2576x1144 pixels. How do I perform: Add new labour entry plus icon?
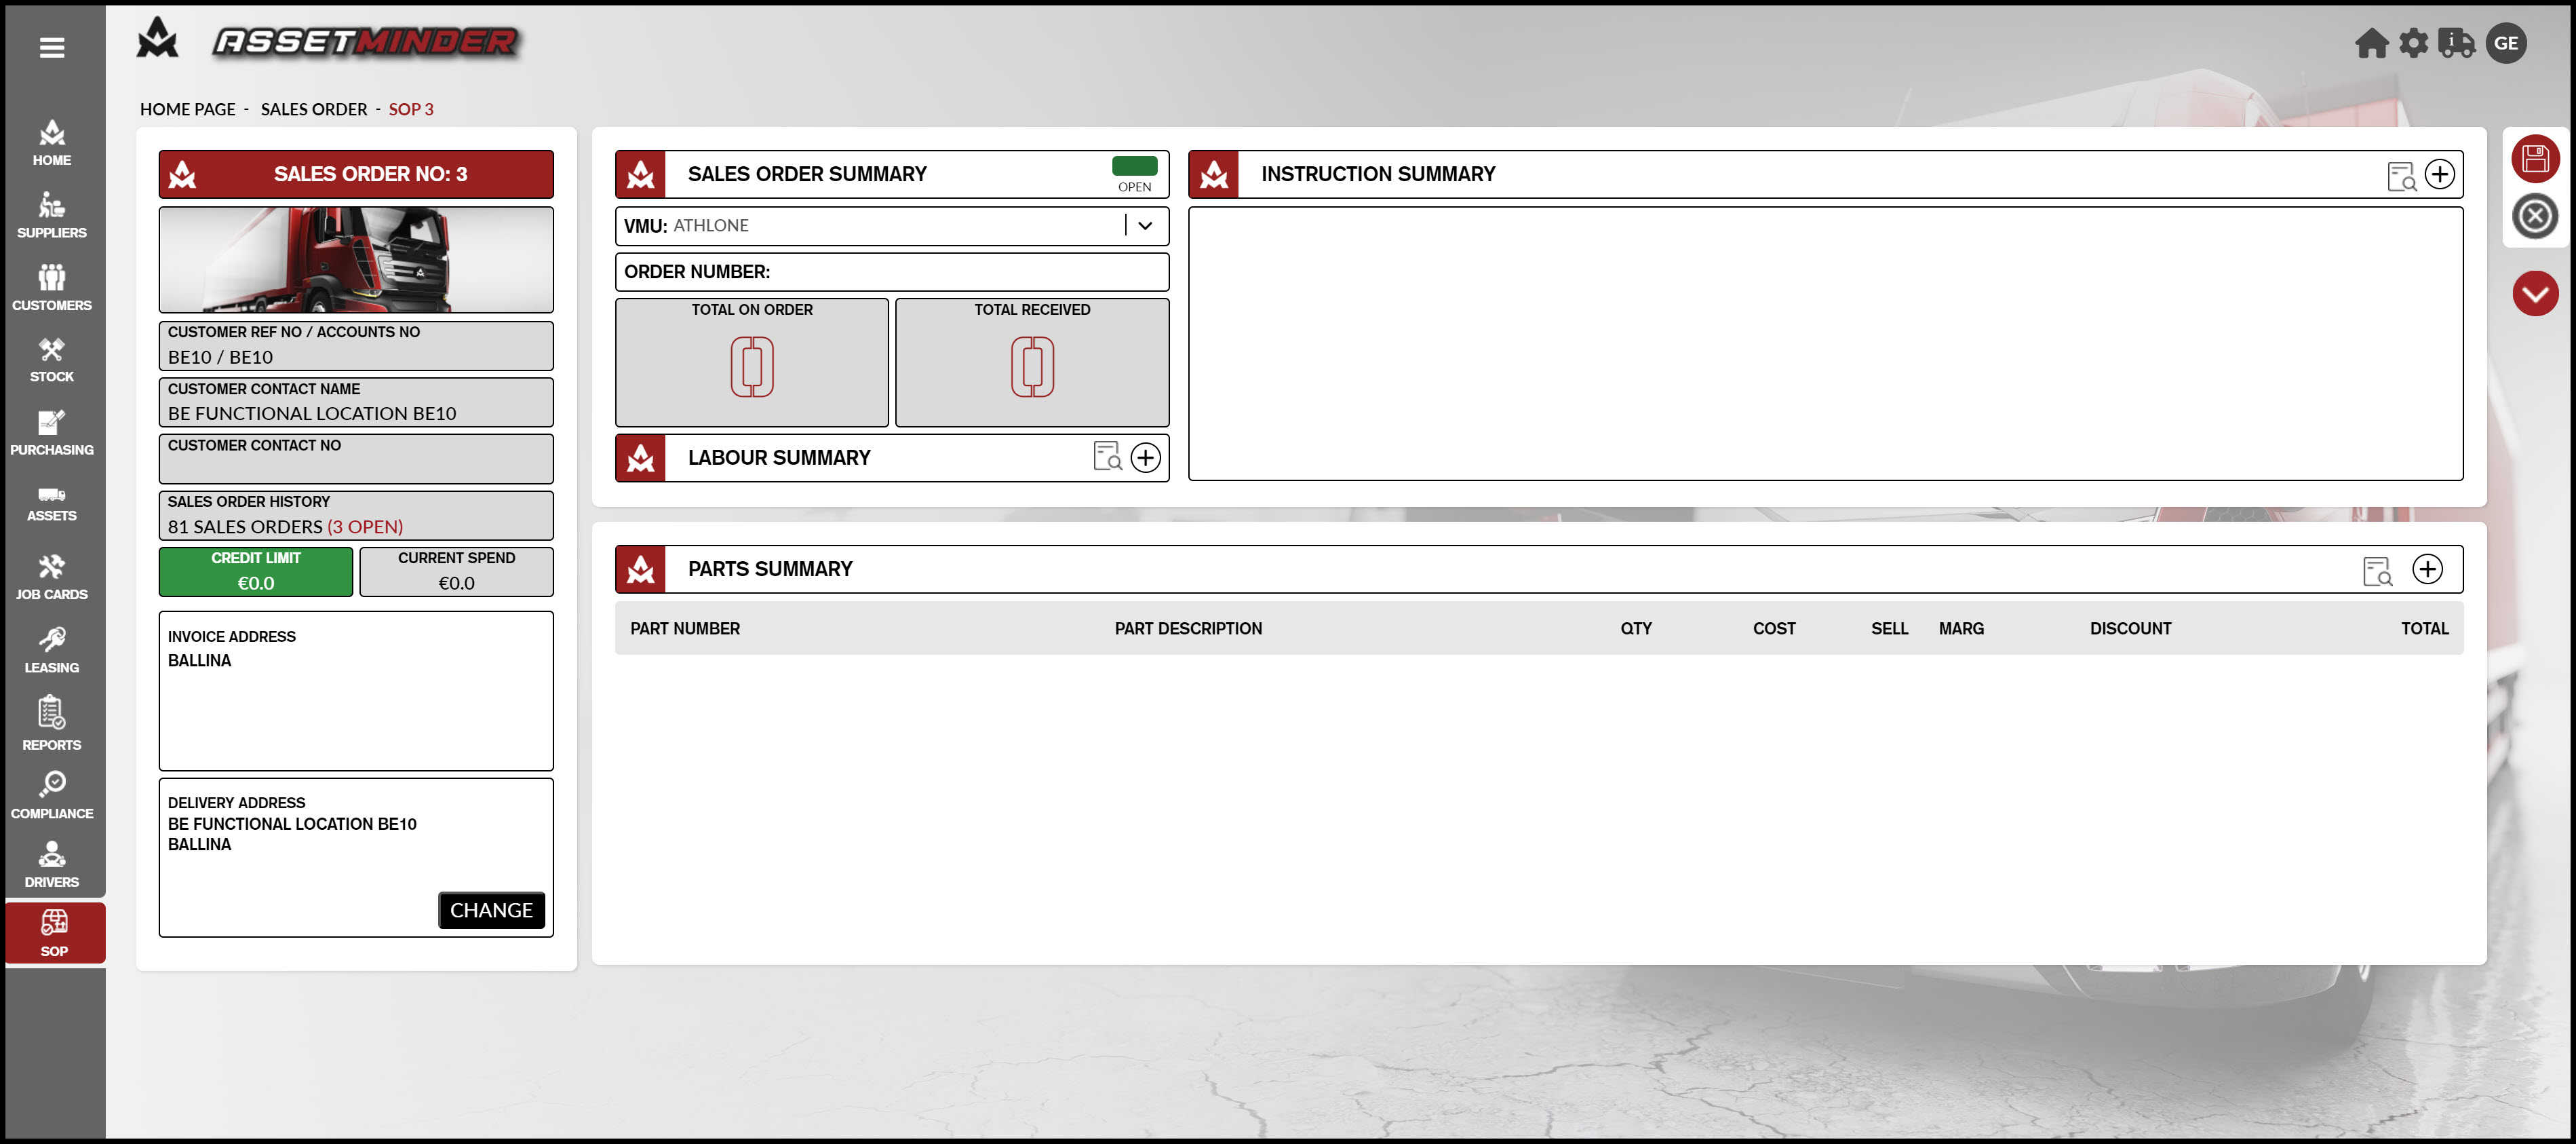click(1145, 457)
